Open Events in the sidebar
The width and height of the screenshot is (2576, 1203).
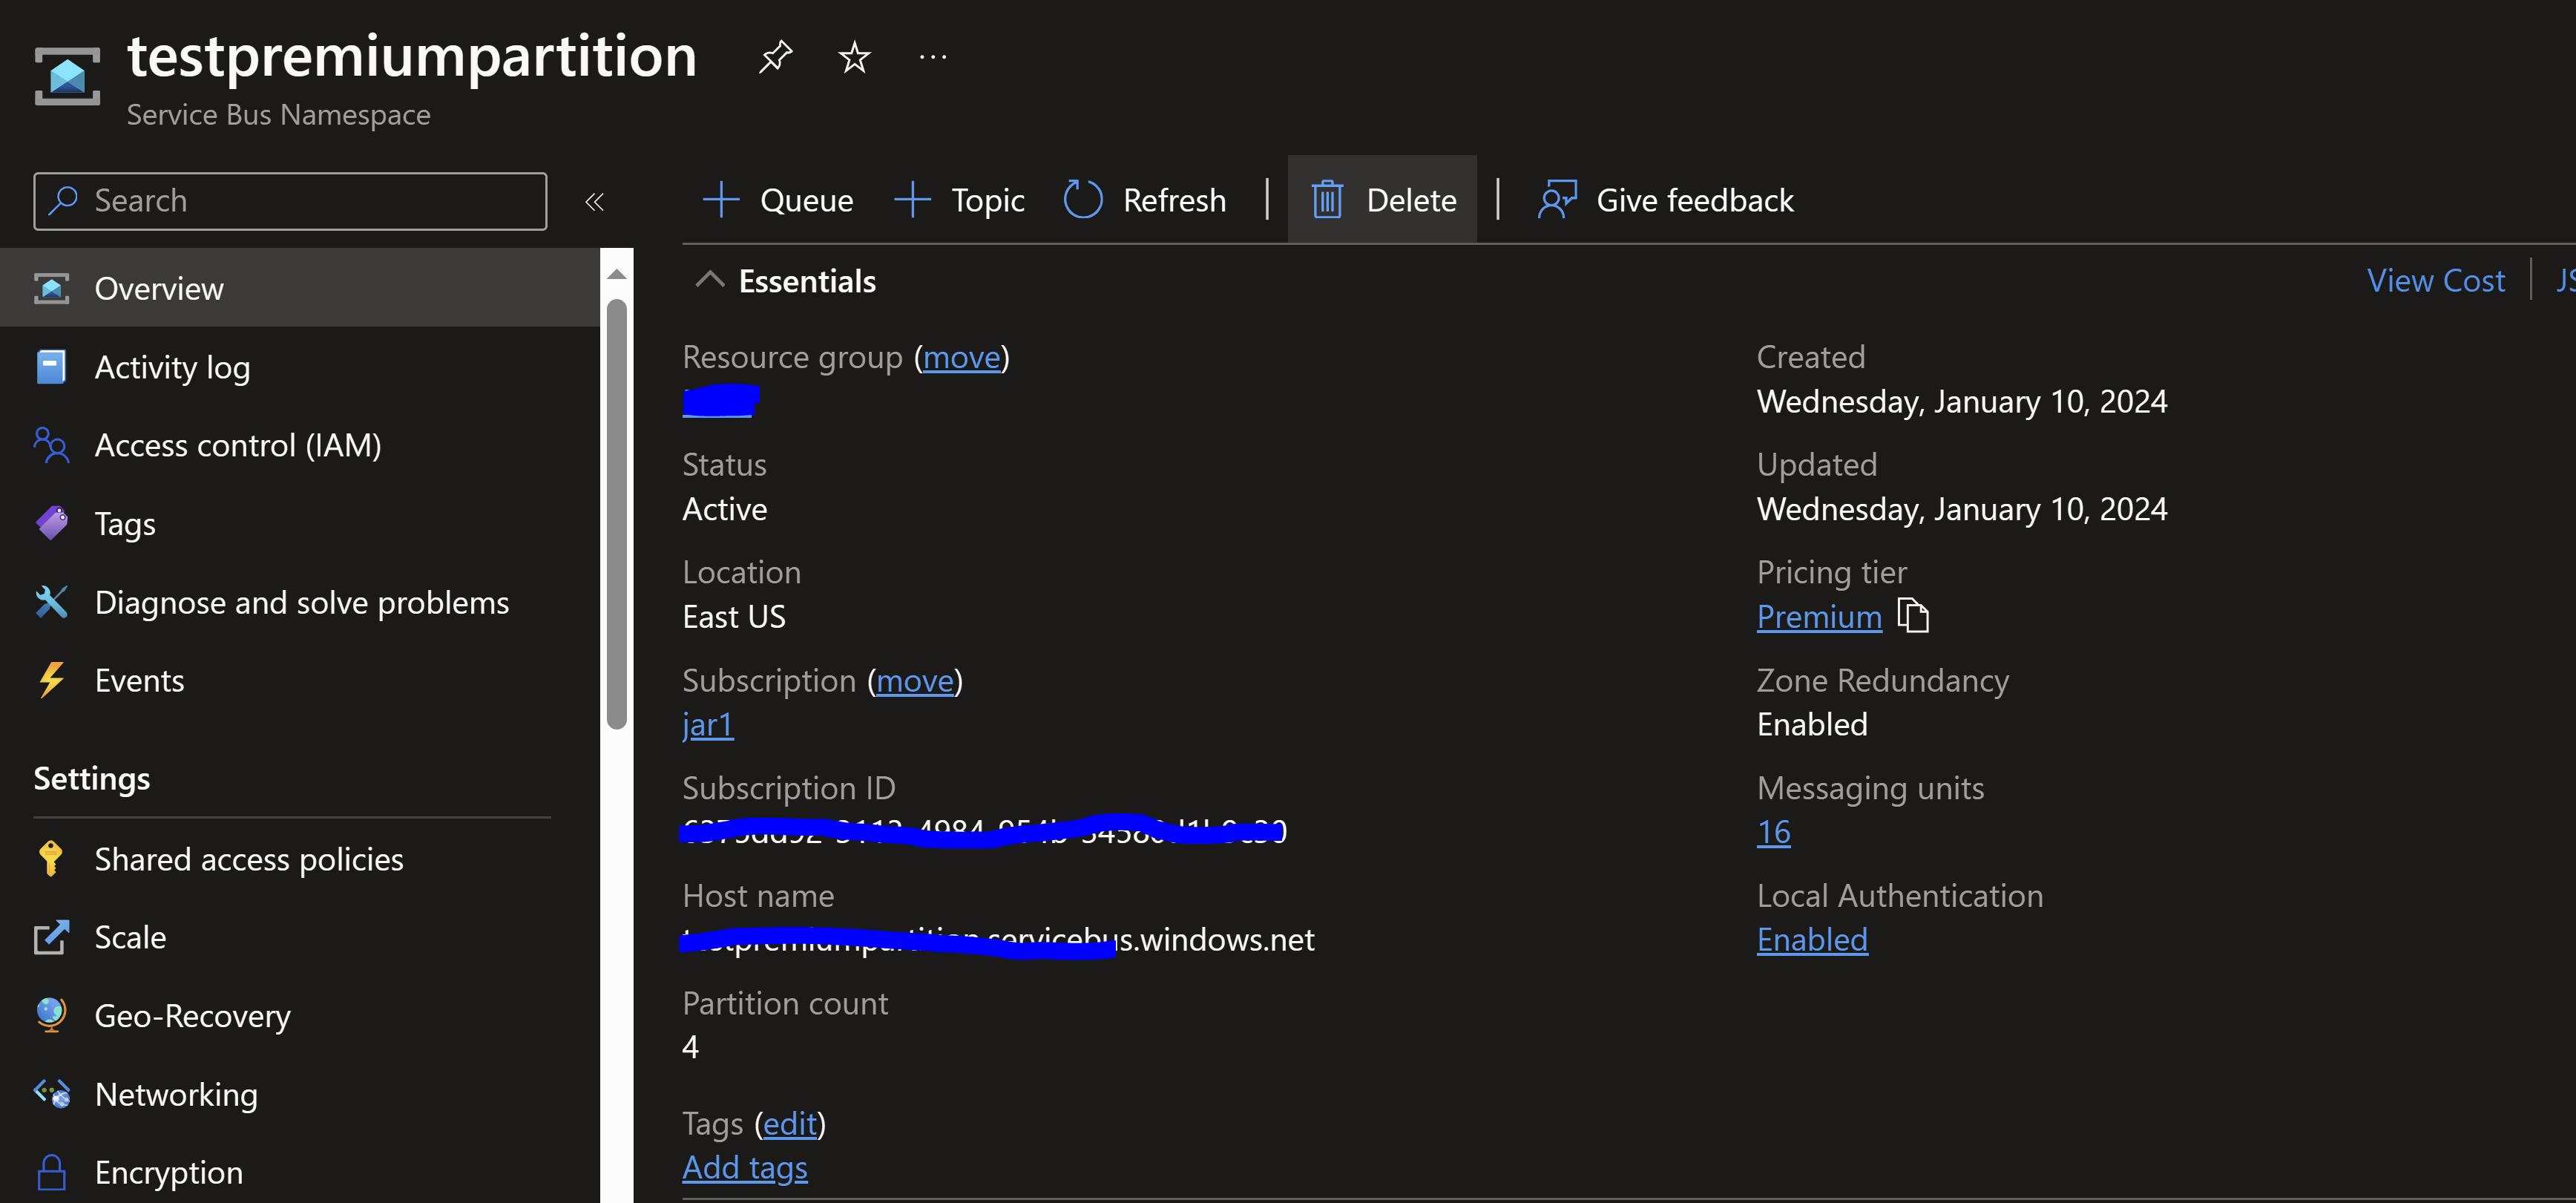click(x=300, y=681)
